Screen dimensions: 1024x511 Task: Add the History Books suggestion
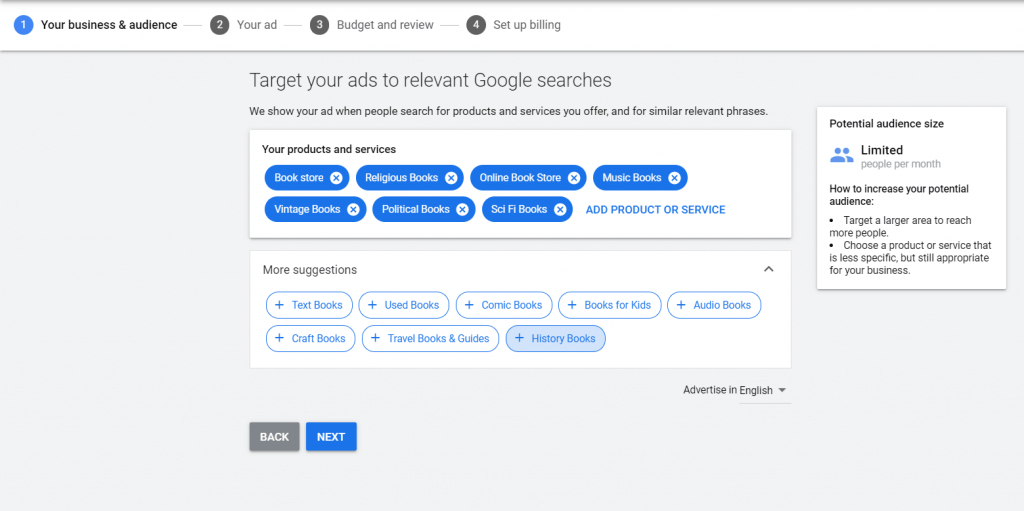(556, 338)
